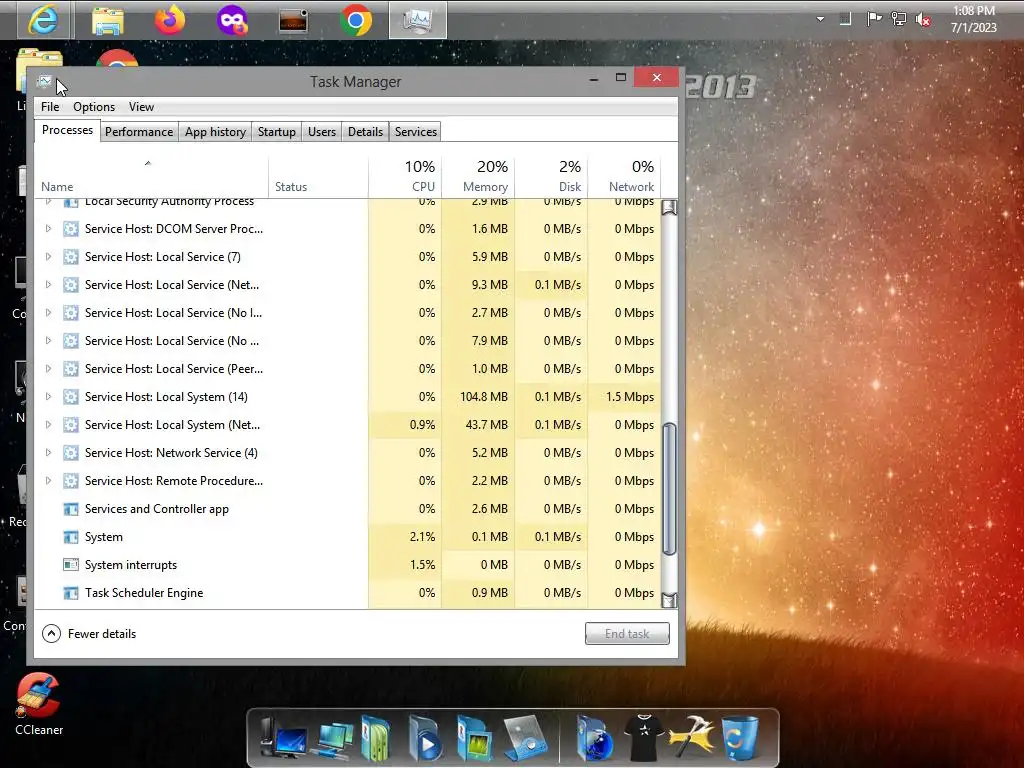Click the Task Scheduler Engine icon

pos(71,593)
